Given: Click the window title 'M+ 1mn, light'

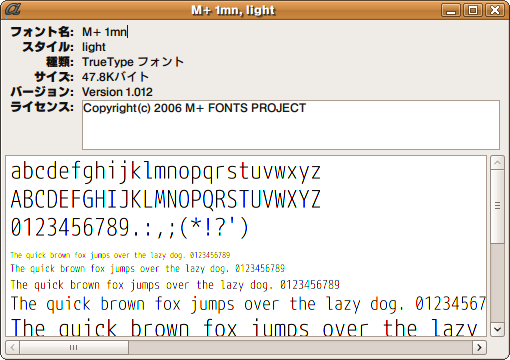Looking at the screenshot, I should click(233, 10).
